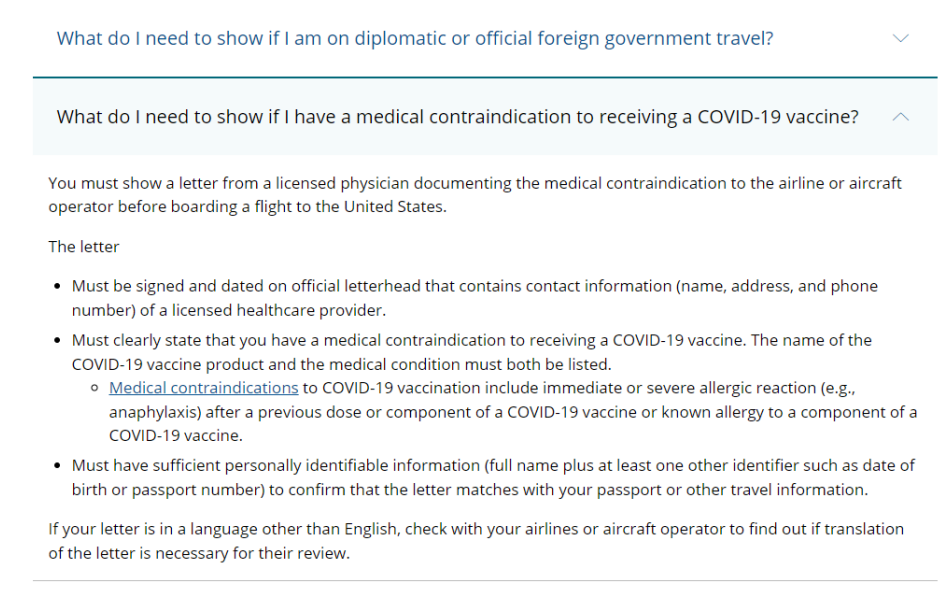Select the 'Must be signed and dated' bullet text
This screenshot has width=947, height=595.
tap(474, 298)
